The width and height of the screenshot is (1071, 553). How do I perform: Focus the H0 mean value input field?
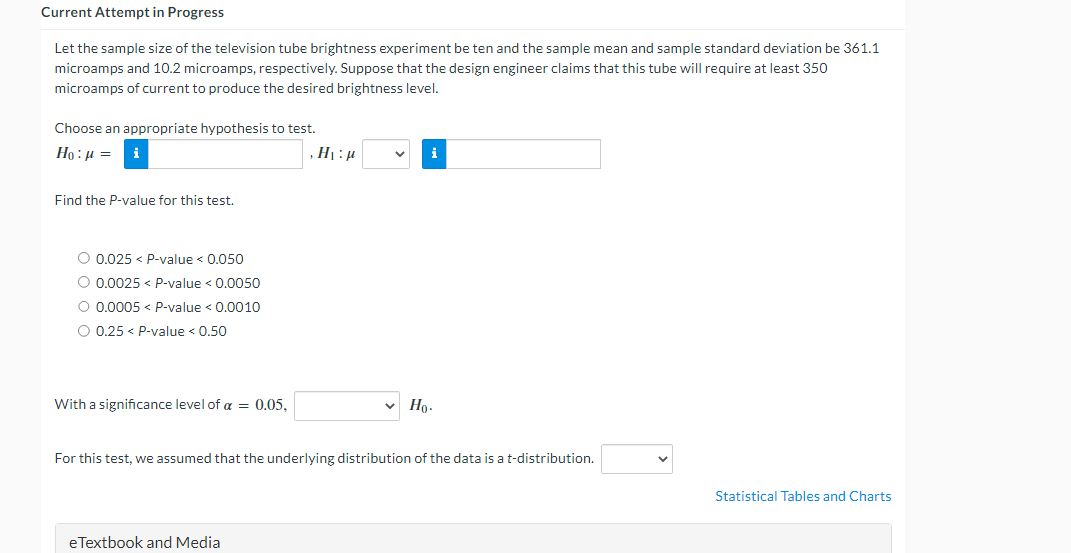(225, 154)
